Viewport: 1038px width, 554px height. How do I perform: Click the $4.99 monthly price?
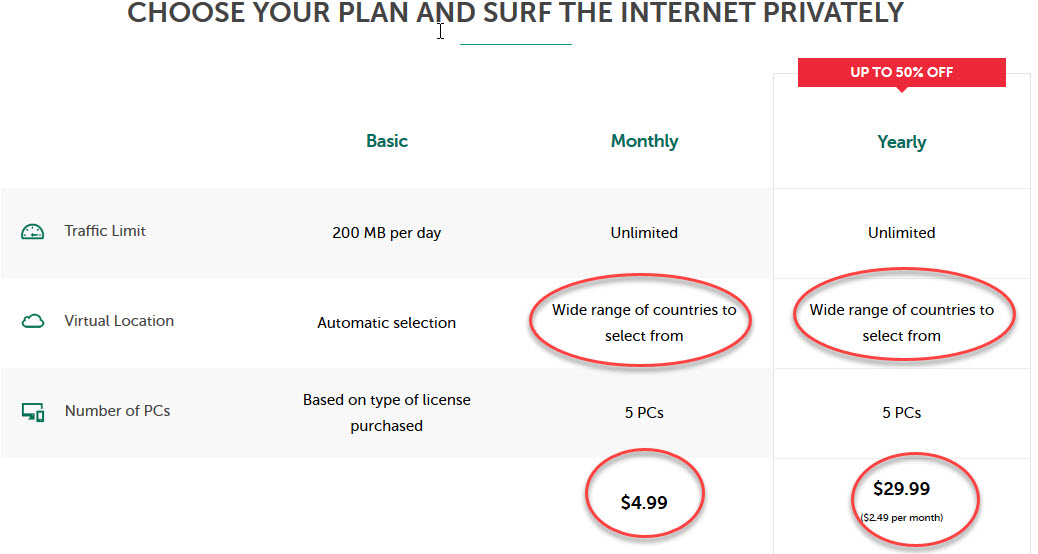click(x=644, y=502)
